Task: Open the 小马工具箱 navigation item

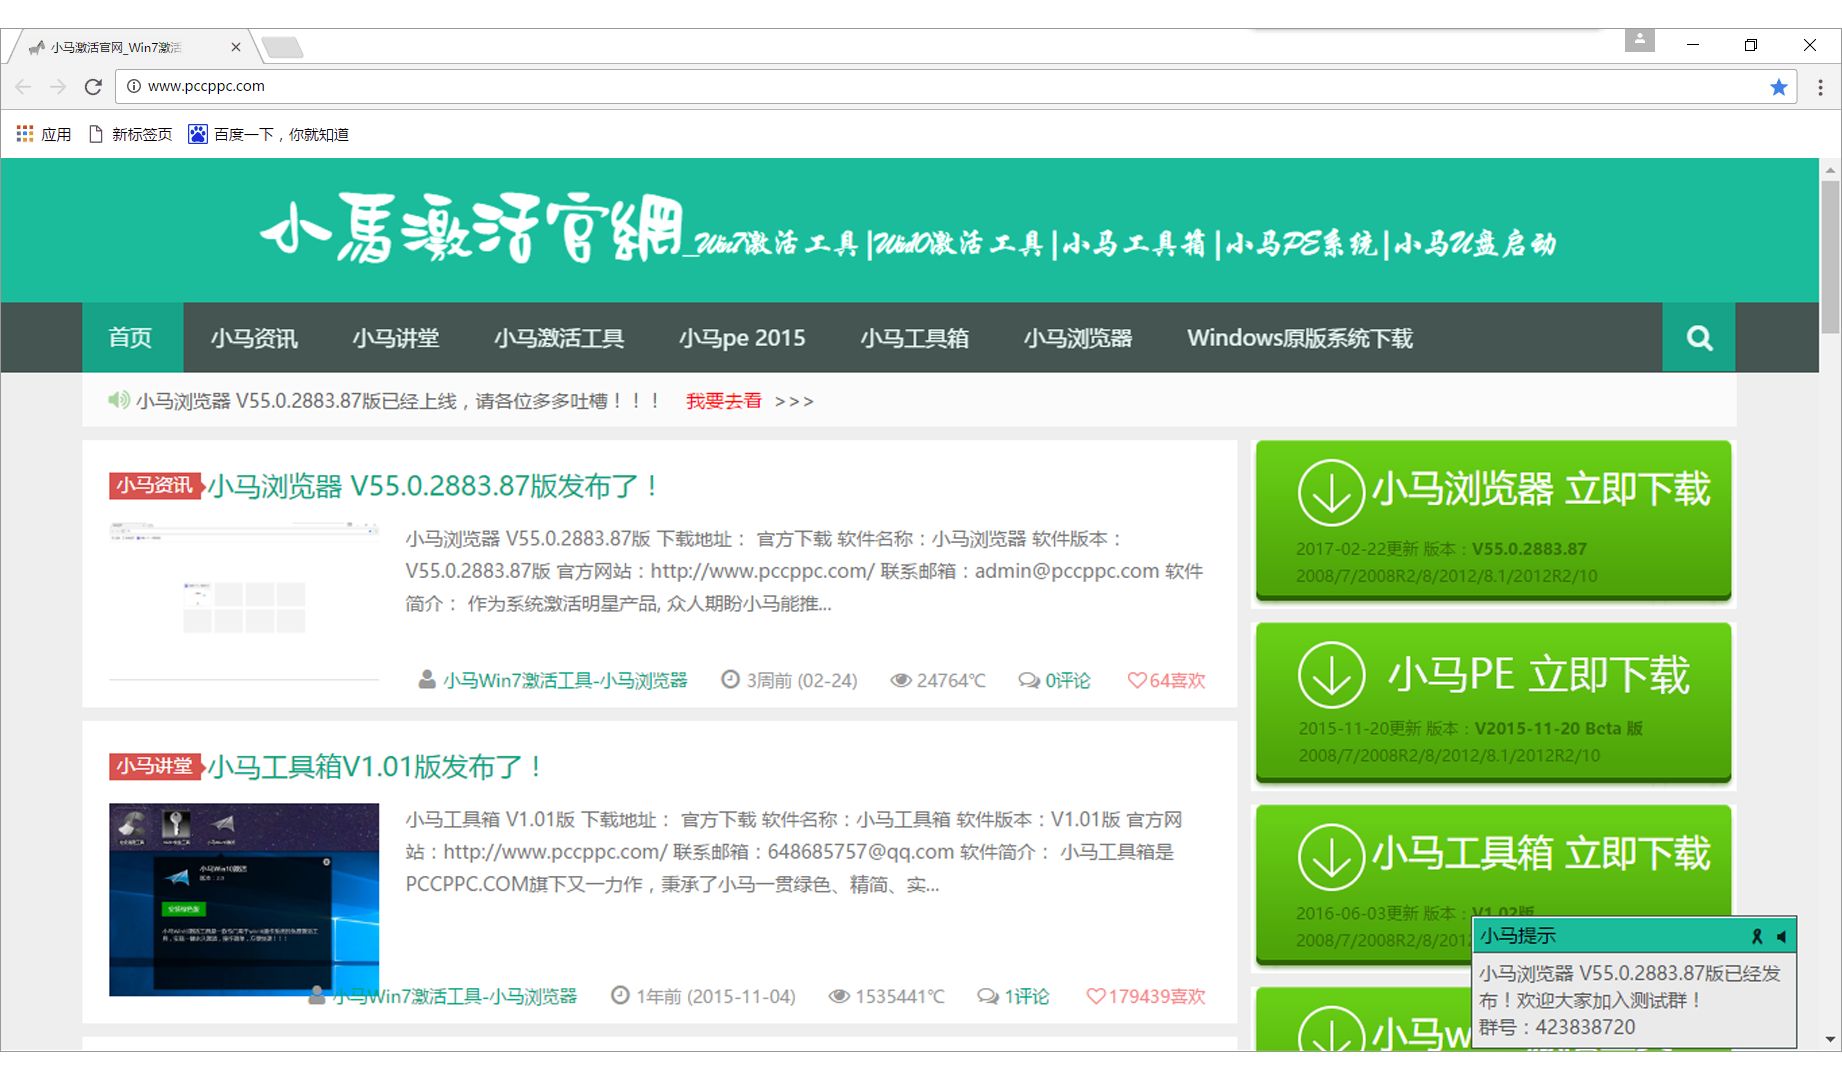Action: coord(915,338)
